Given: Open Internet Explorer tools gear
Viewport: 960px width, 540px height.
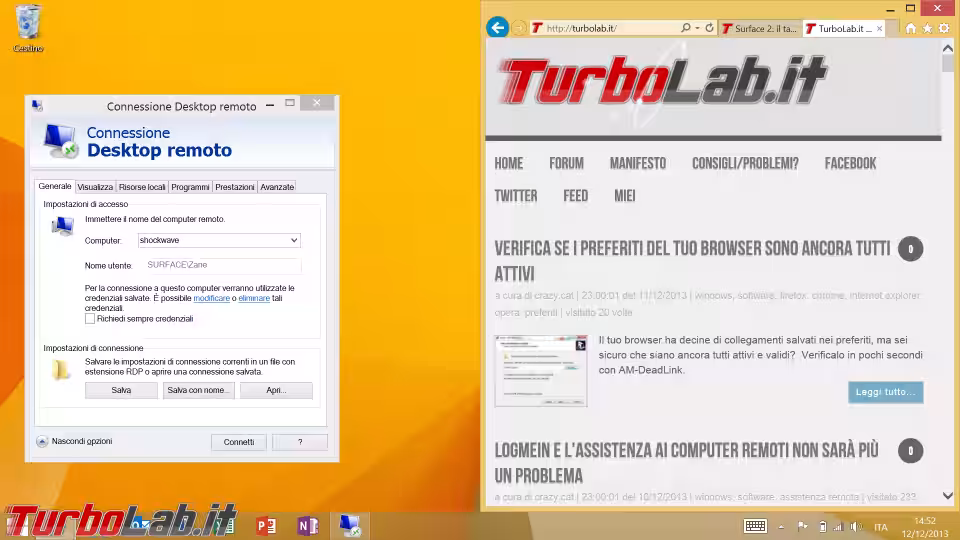Looking at the screenshot, I should tap(943, 28).
